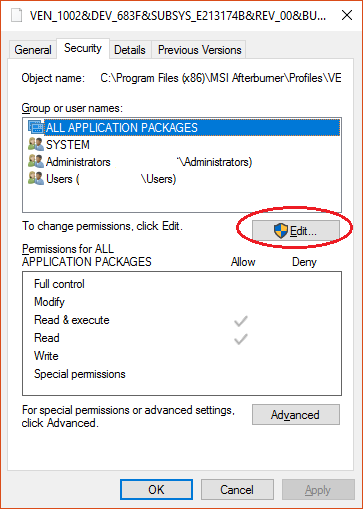The width and height of the screenshot is (363, 509).
Task: Open the Details tab
Action: tap(130, 50)
